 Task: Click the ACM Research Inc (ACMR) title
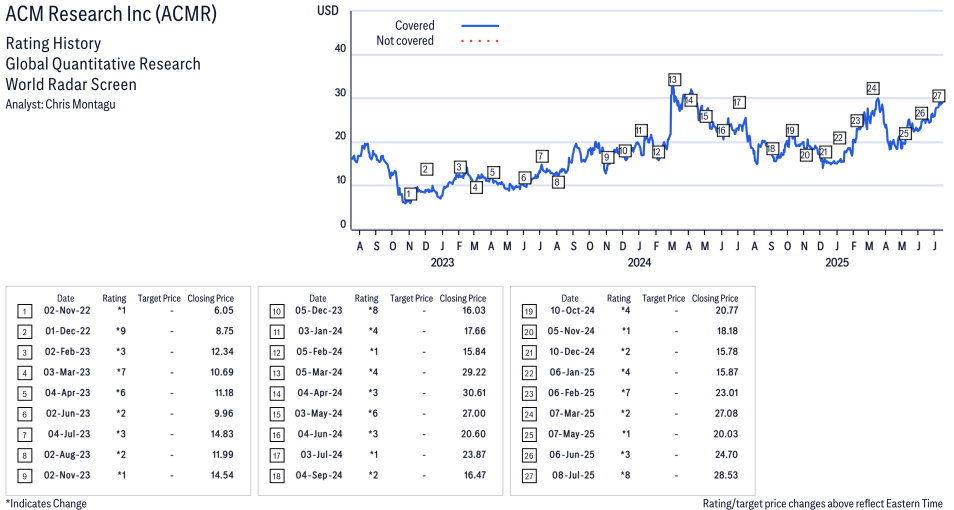tap(111, 14)
